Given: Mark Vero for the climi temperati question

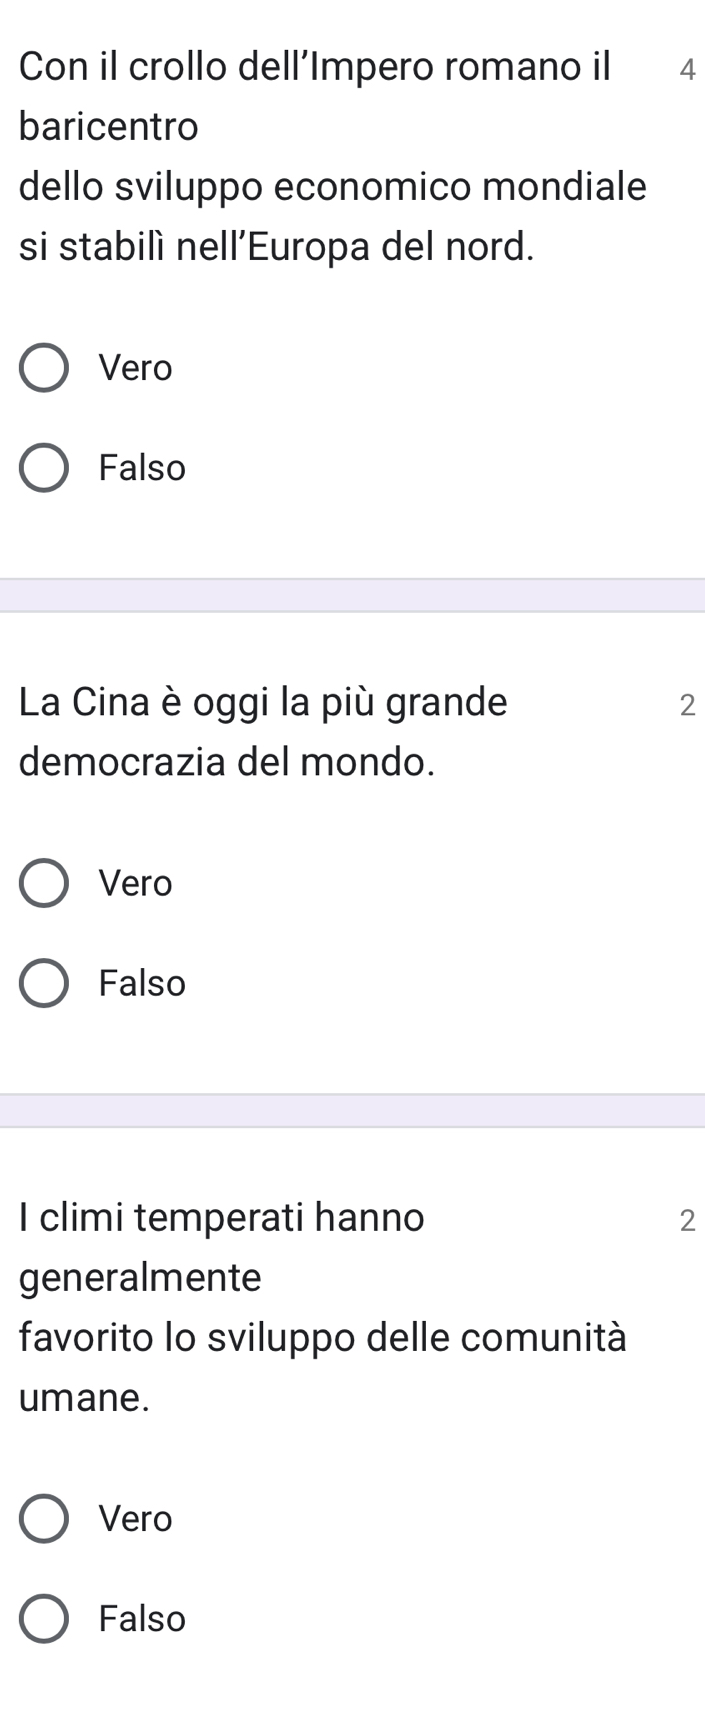Looking at the screenshot, I should click(44, 1519).
